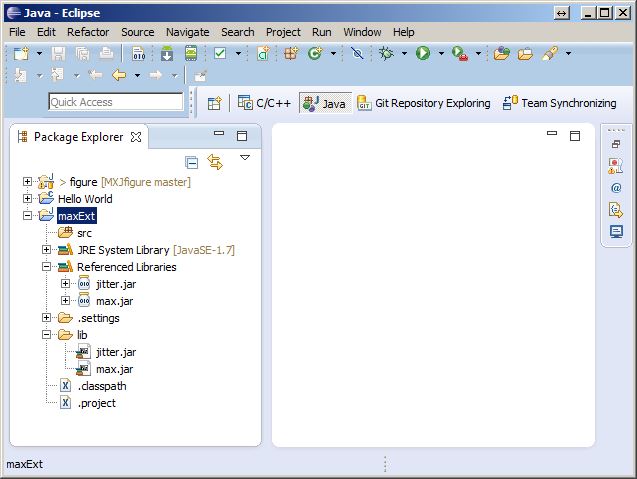Select the .classpath file in tree
Screen dimensions: 637x479
101,386
